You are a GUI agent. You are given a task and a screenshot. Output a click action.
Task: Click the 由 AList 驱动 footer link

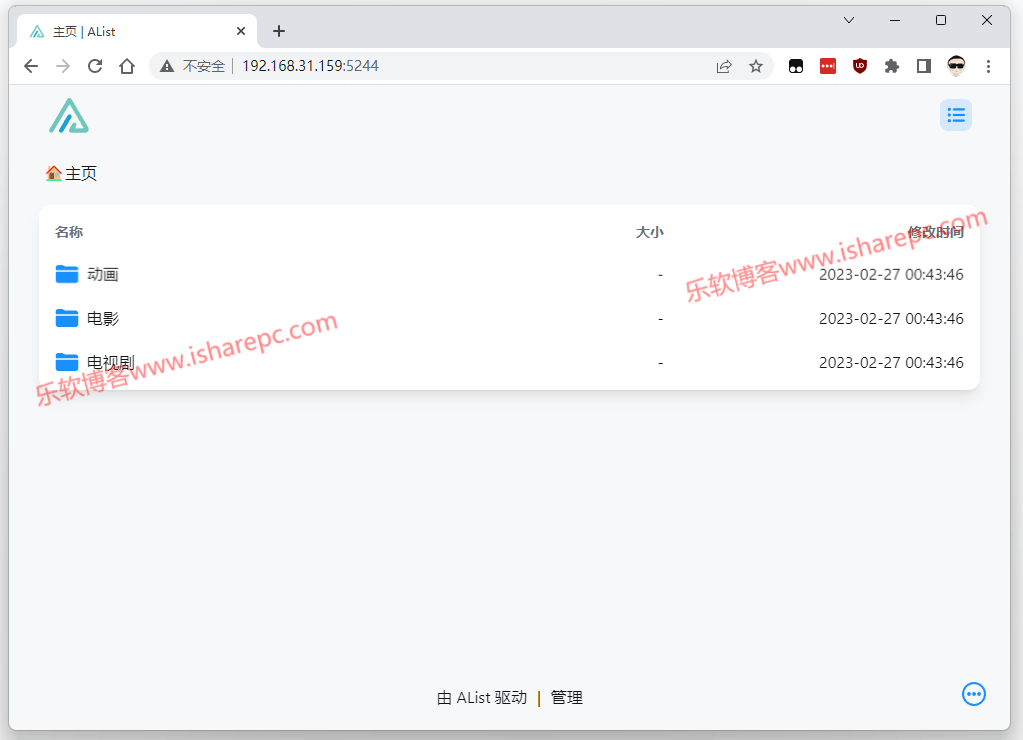click(x=481, y=698)
